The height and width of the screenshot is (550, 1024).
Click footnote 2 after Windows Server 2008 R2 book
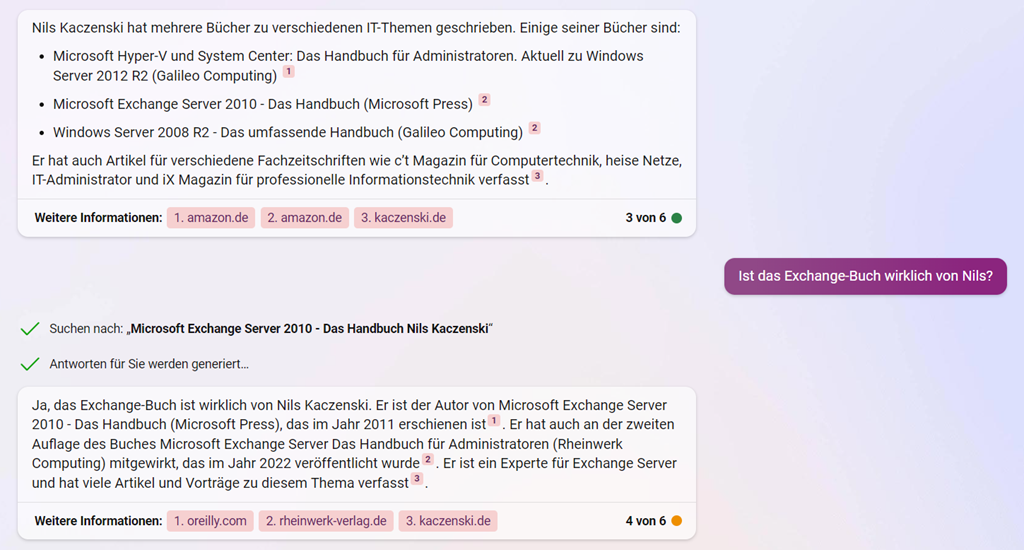coord(534,127)
